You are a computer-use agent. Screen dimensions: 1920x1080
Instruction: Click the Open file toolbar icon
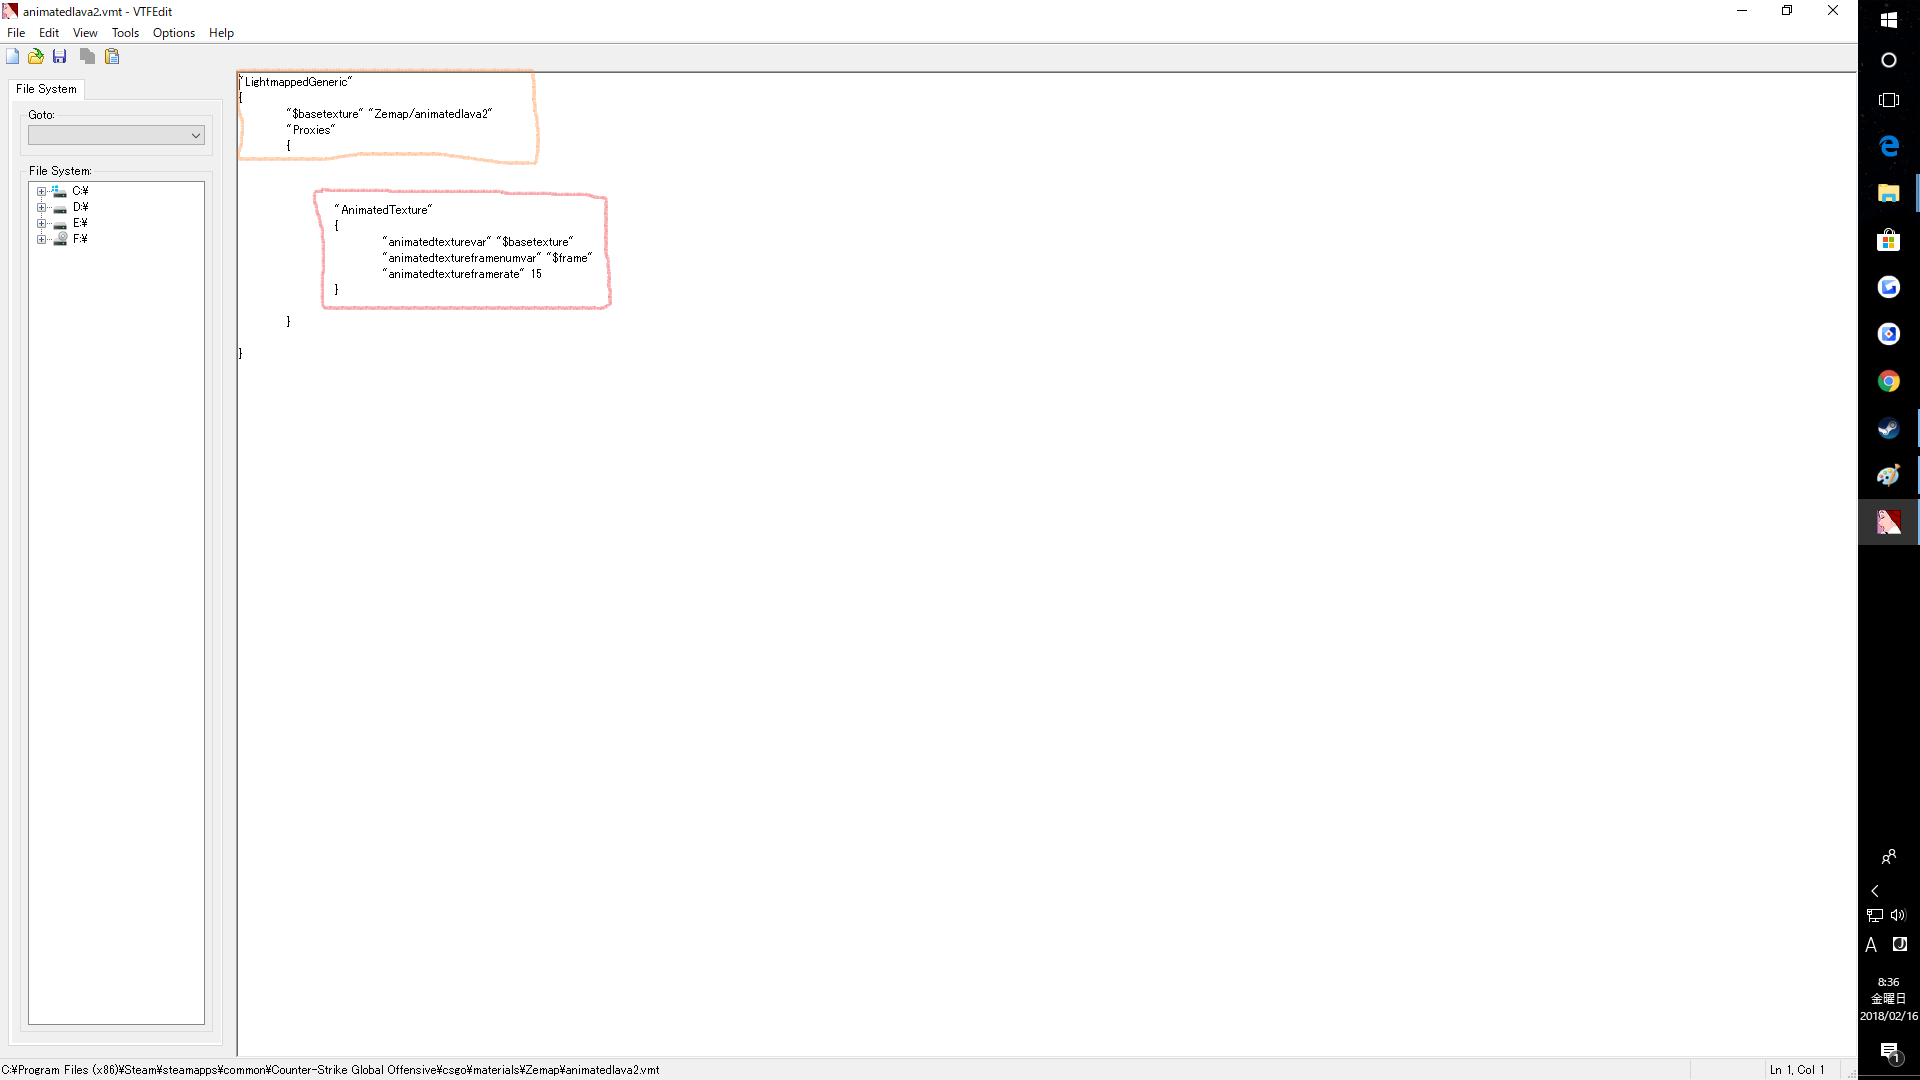pyautogui.click(x=36, y=56)
